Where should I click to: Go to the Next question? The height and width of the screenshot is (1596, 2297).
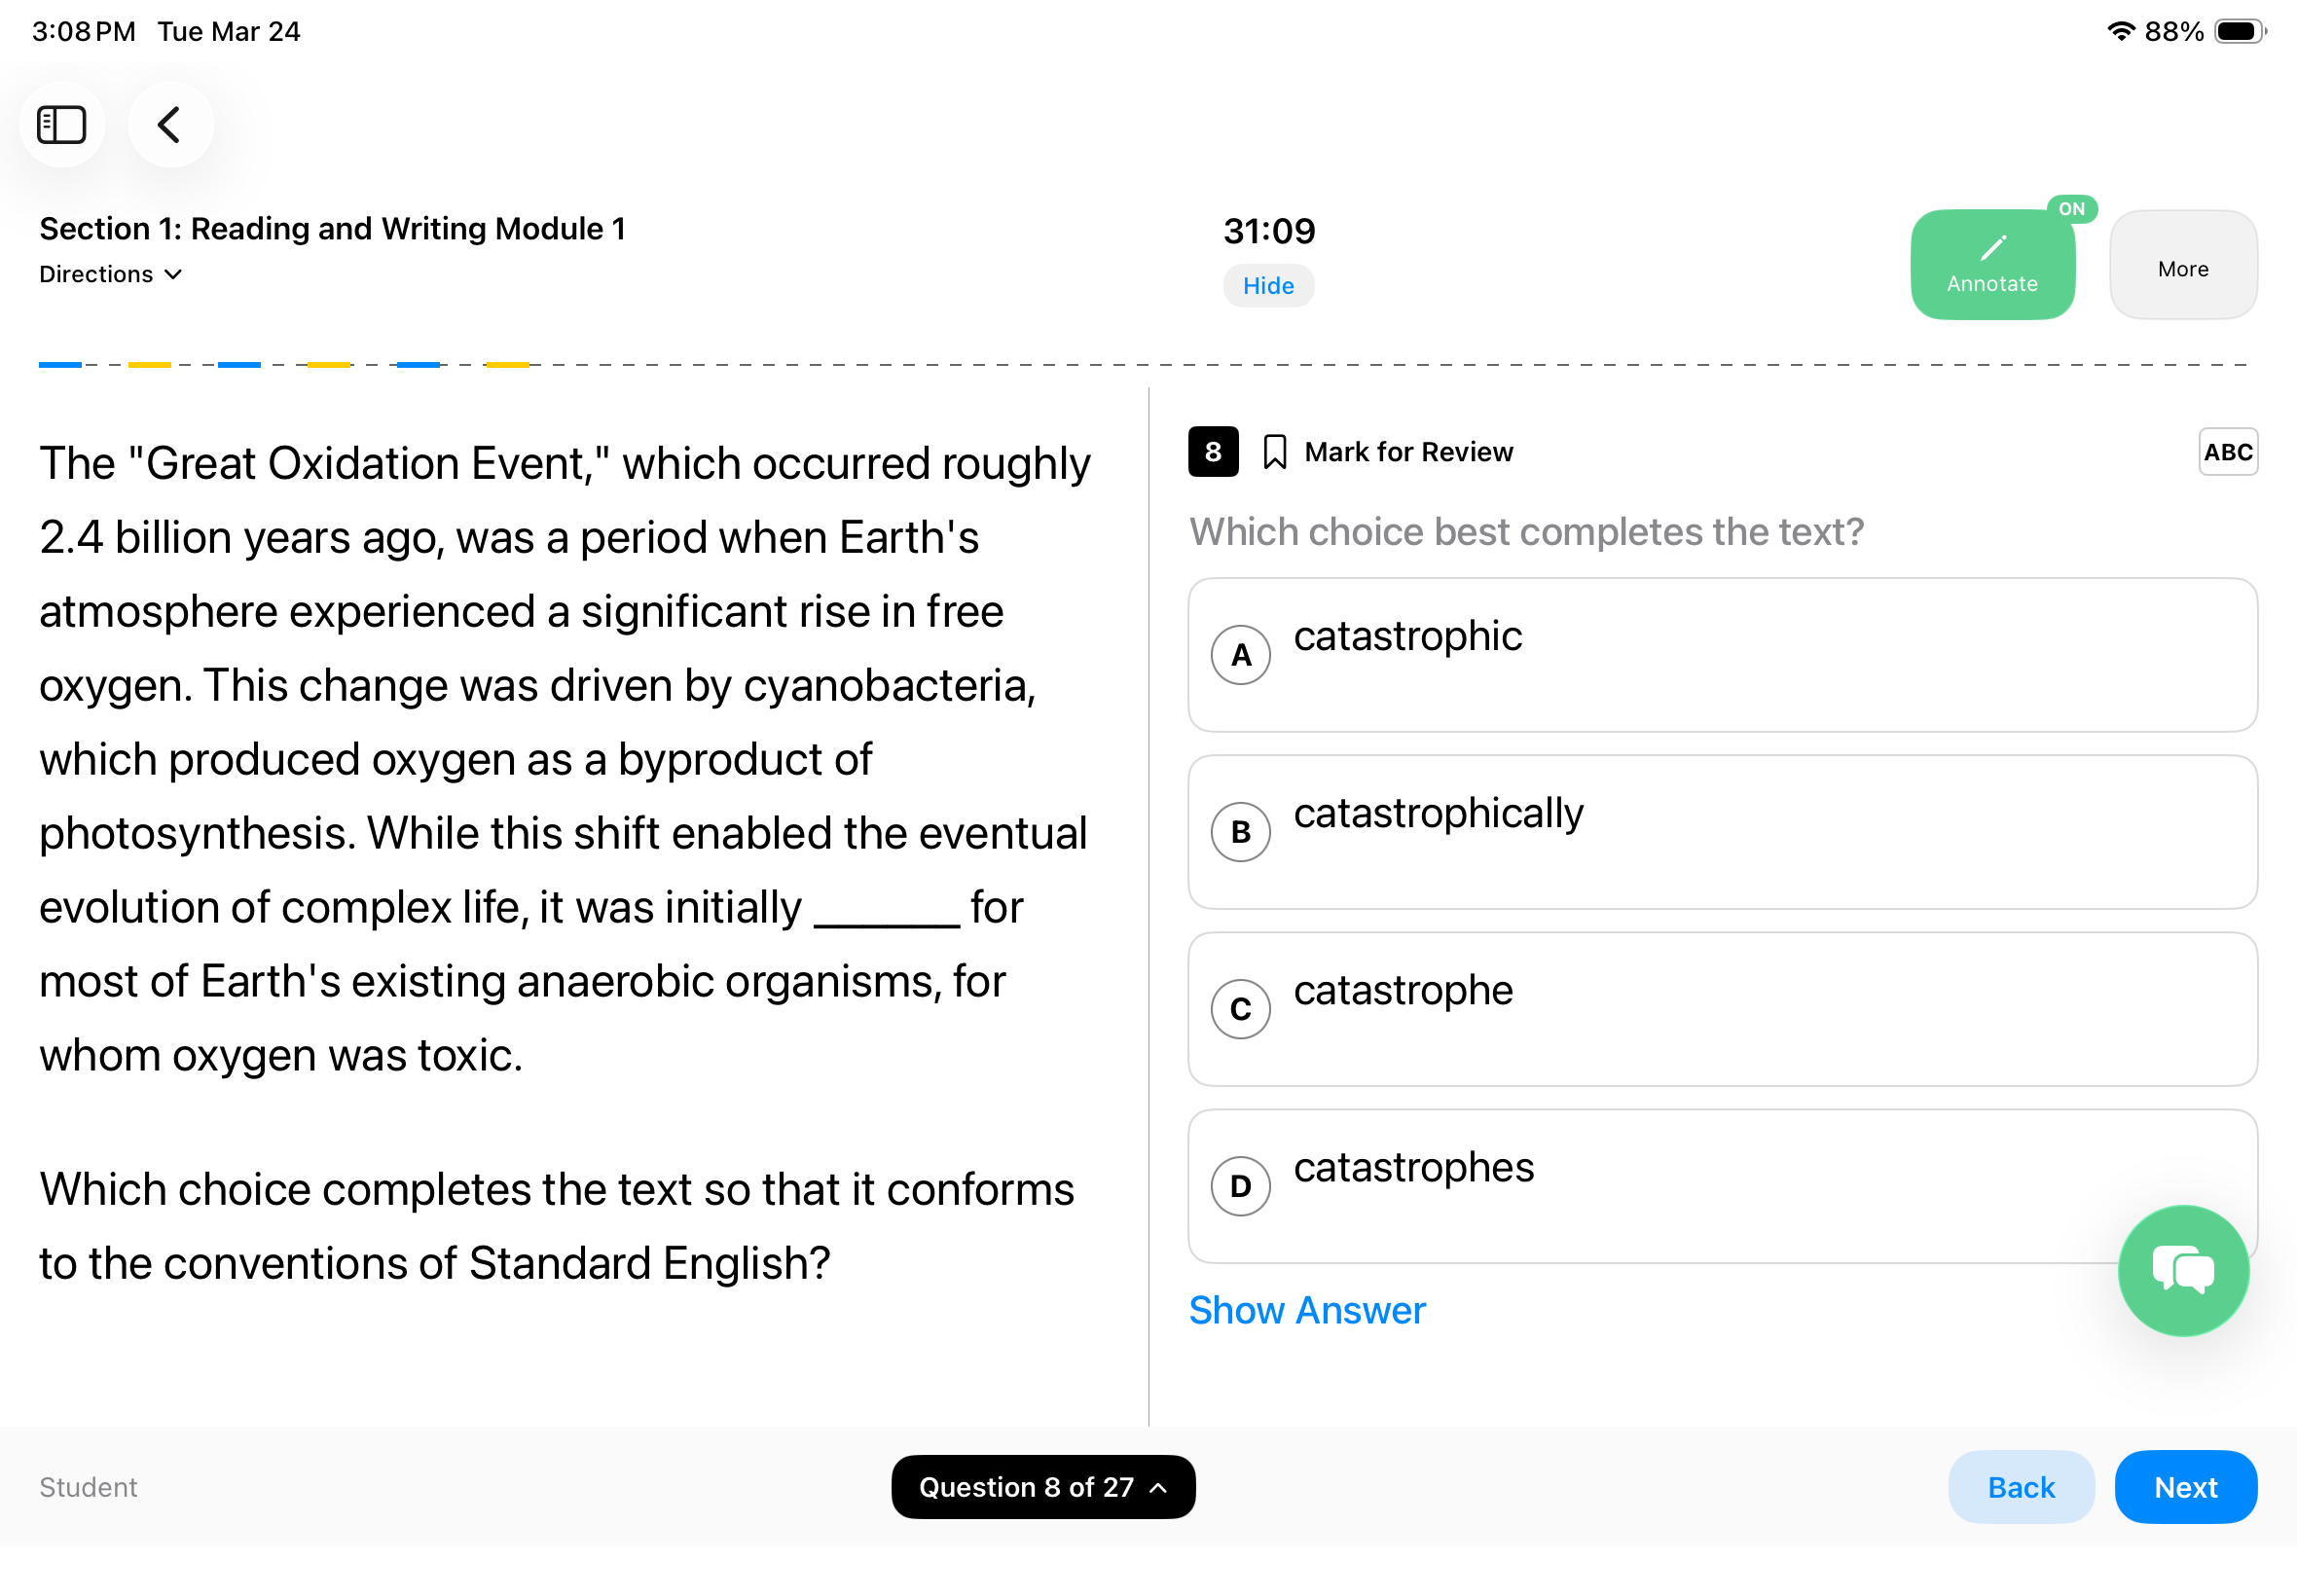click(2184, 1487)
